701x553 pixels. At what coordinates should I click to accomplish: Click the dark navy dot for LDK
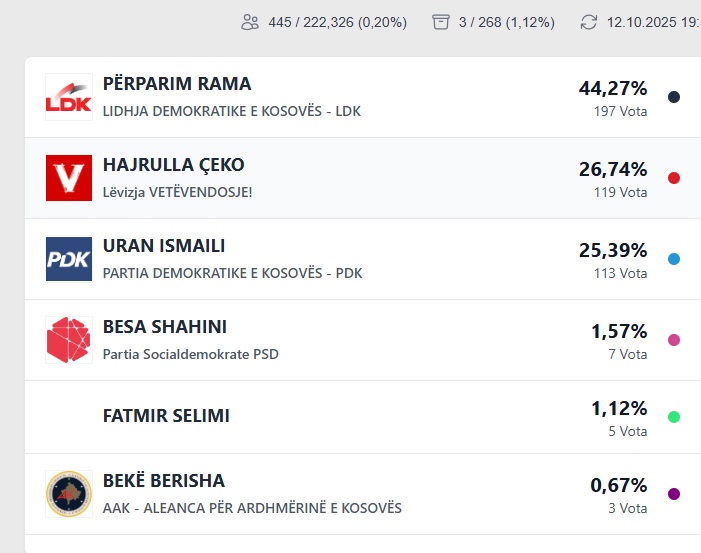pyautogui.click(x=674, y=97)
